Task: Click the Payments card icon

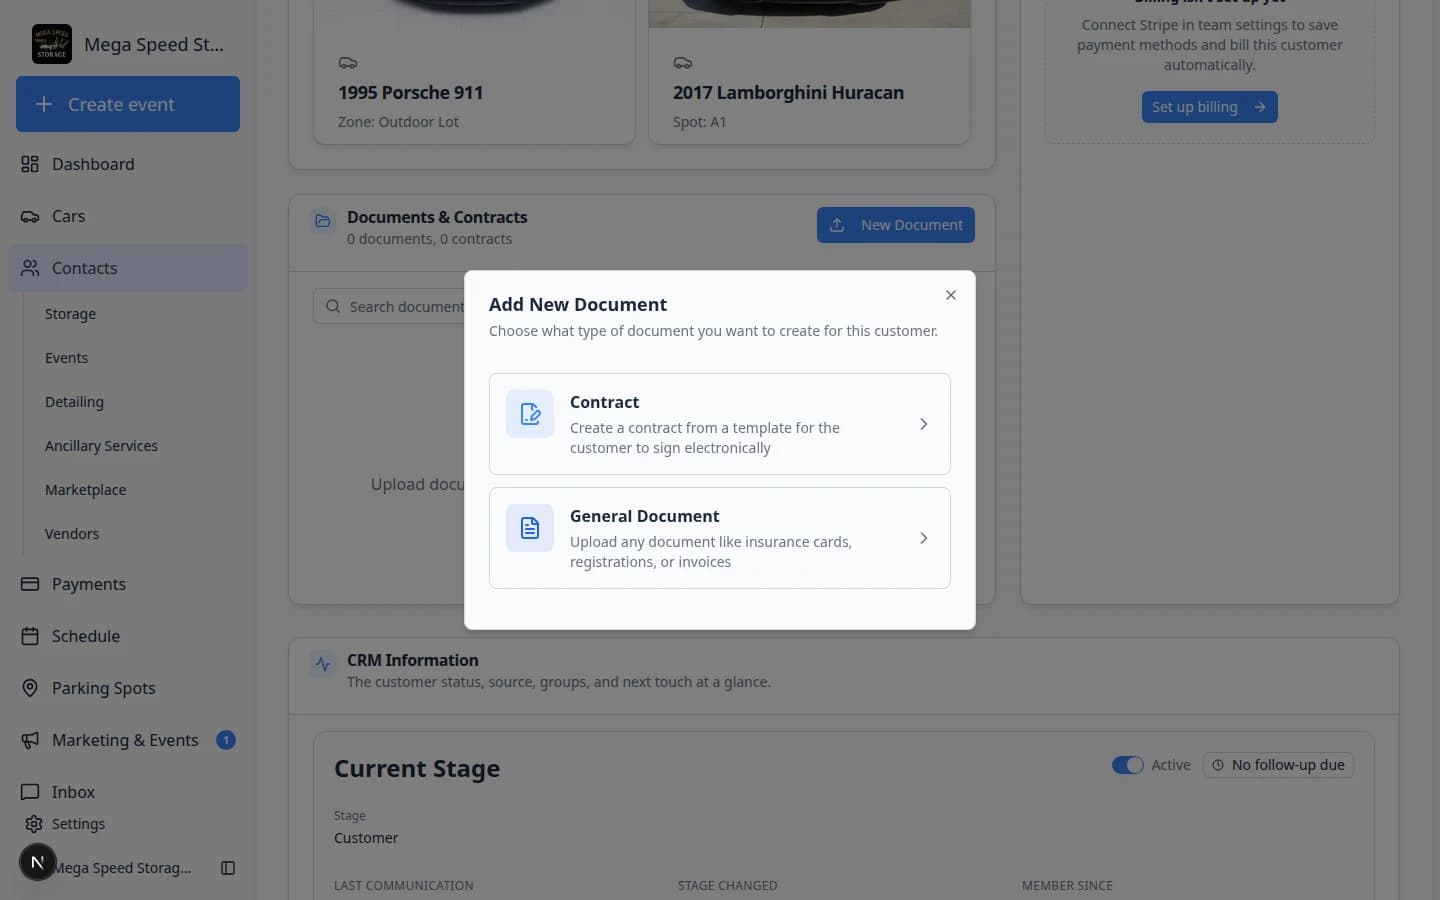Action: tap(30, 584)
